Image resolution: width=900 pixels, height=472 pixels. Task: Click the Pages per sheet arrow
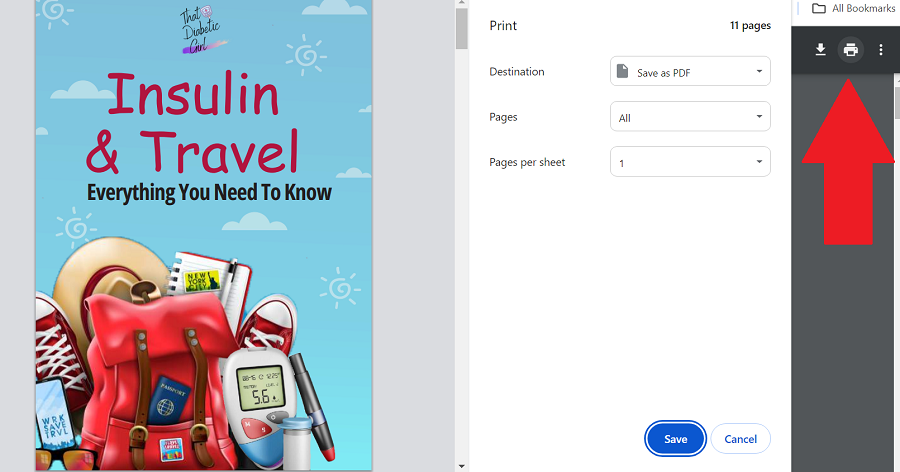pos(759,162)
